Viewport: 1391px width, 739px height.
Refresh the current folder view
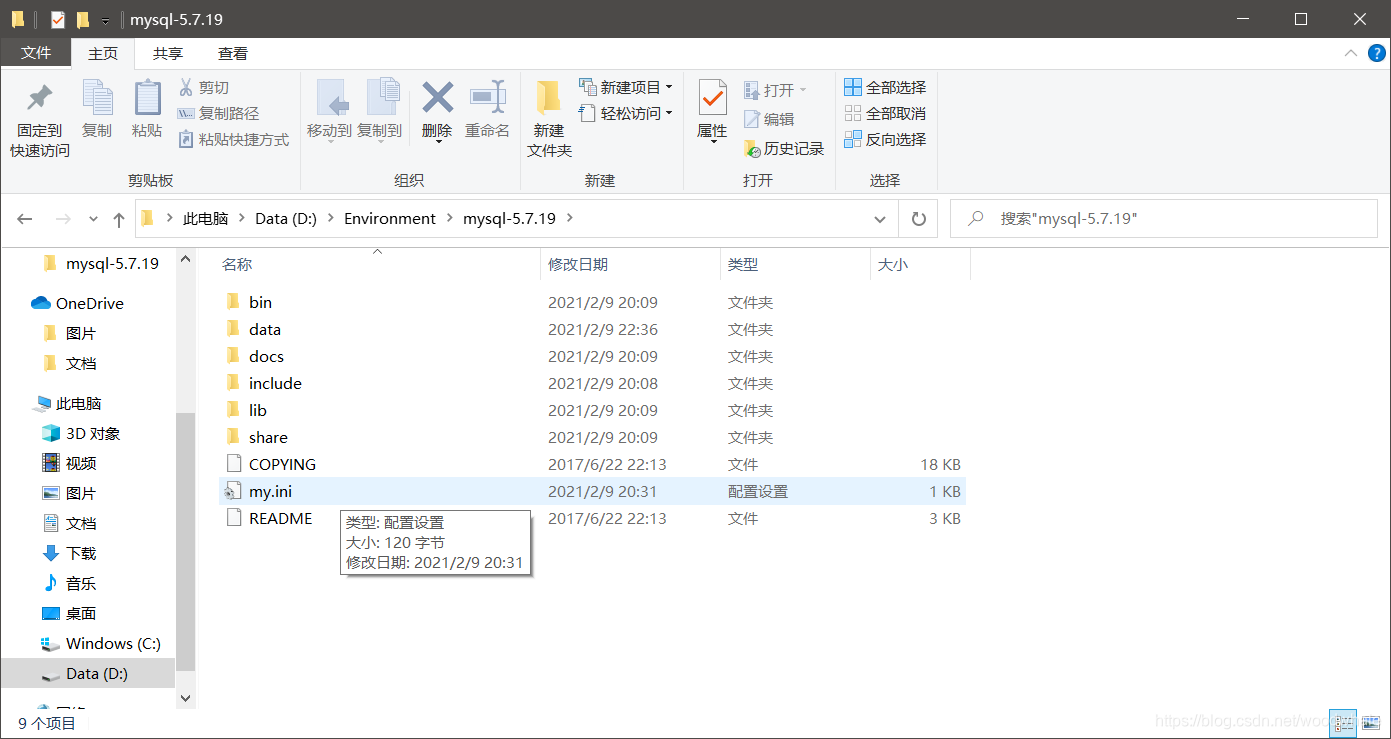pyautogui.click(x=918, y=219)
